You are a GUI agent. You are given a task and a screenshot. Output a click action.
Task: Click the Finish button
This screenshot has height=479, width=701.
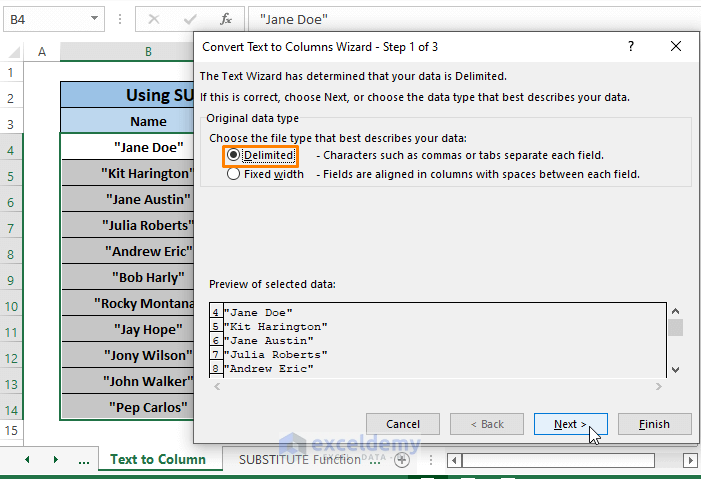pos(654,424)
